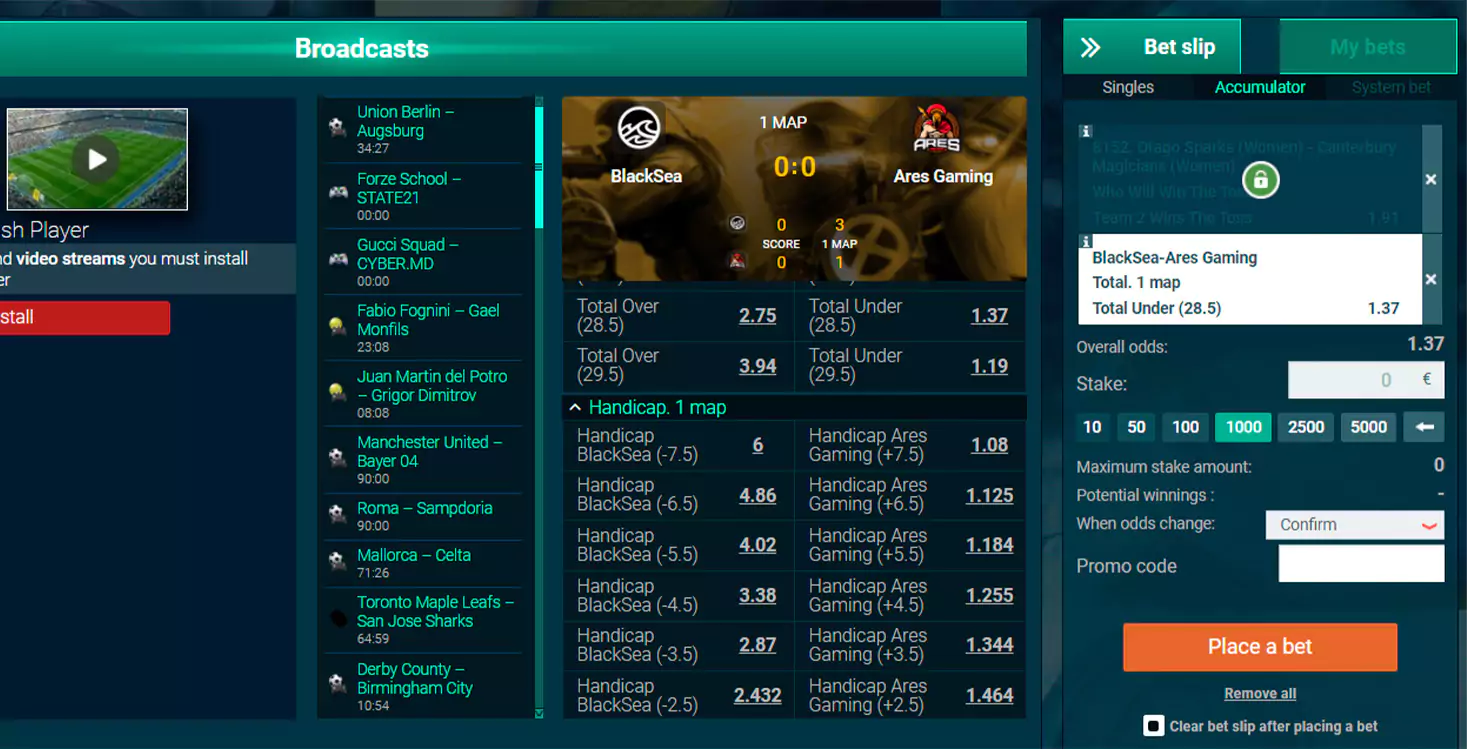Click the soccer icon beside Manchester United – Bayer 04
The width and height of the screenshot is (1467, 749).
coord(337,457)
